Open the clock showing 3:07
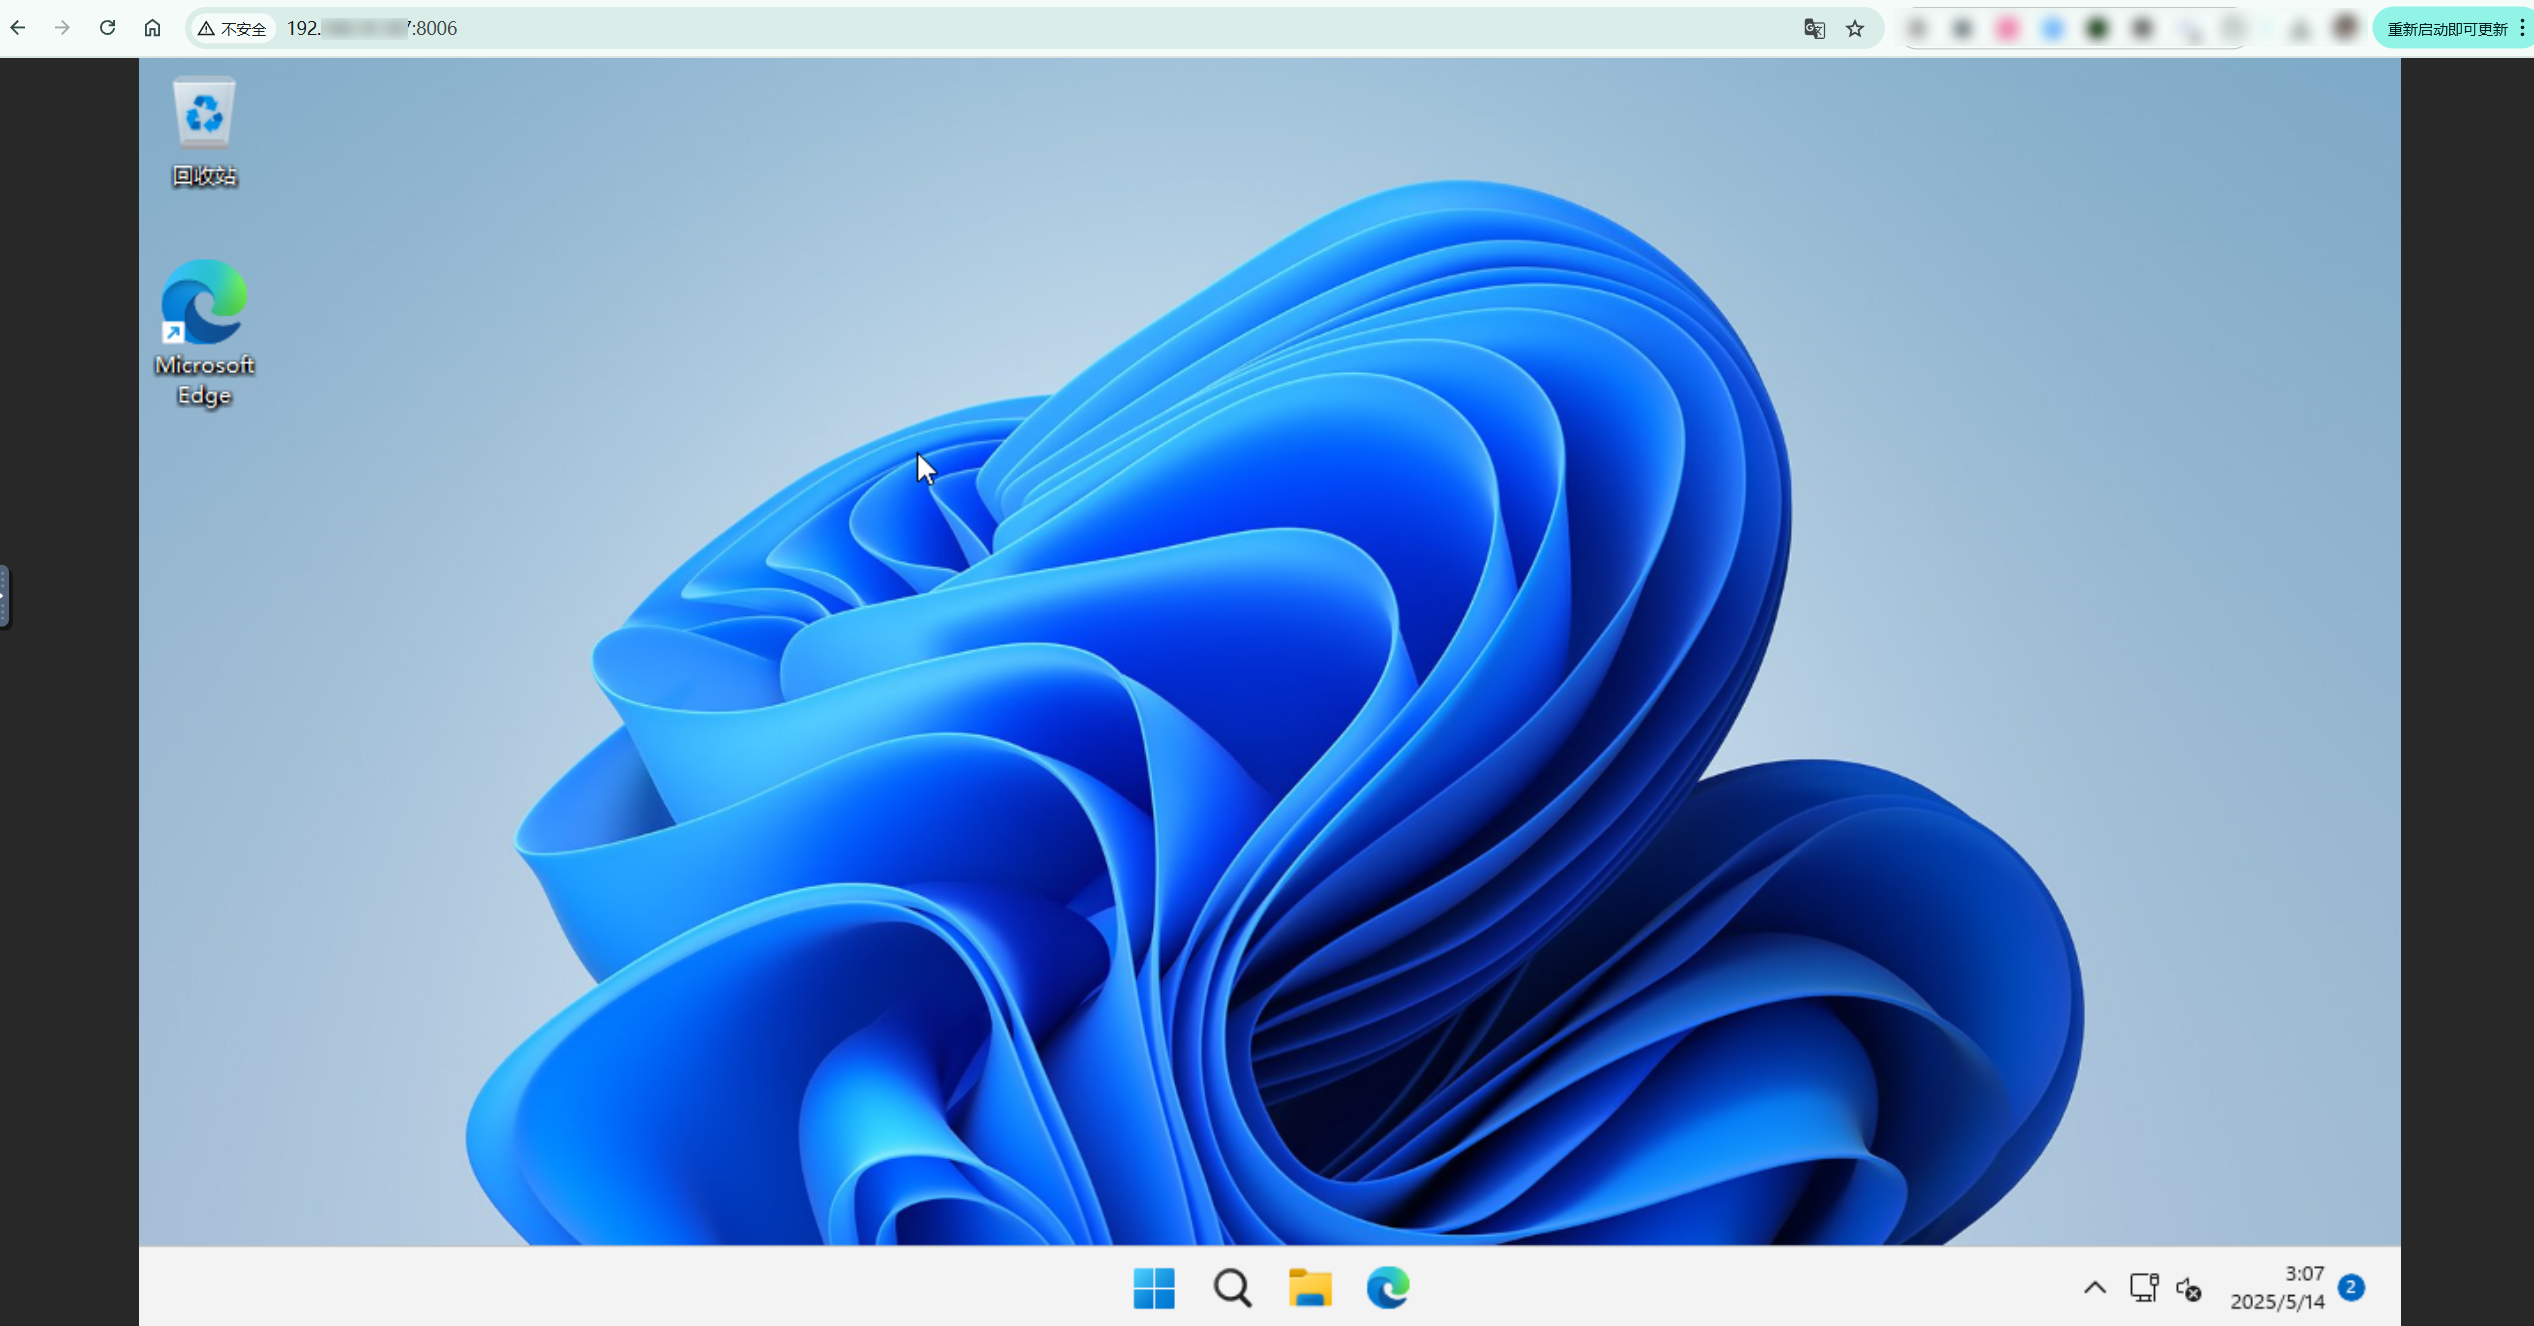Viewport: 2534px width, 1326px height. (x=2277, y=1288)
